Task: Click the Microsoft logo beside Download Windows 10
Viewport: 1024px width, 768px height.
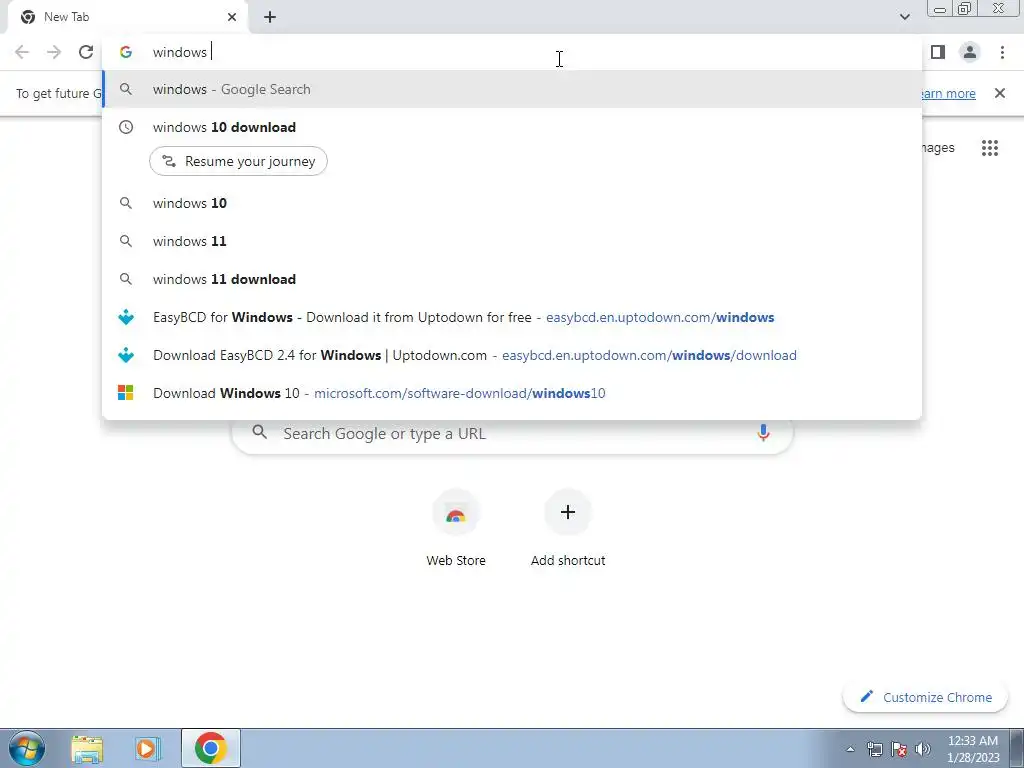Action: coord(126,393)
